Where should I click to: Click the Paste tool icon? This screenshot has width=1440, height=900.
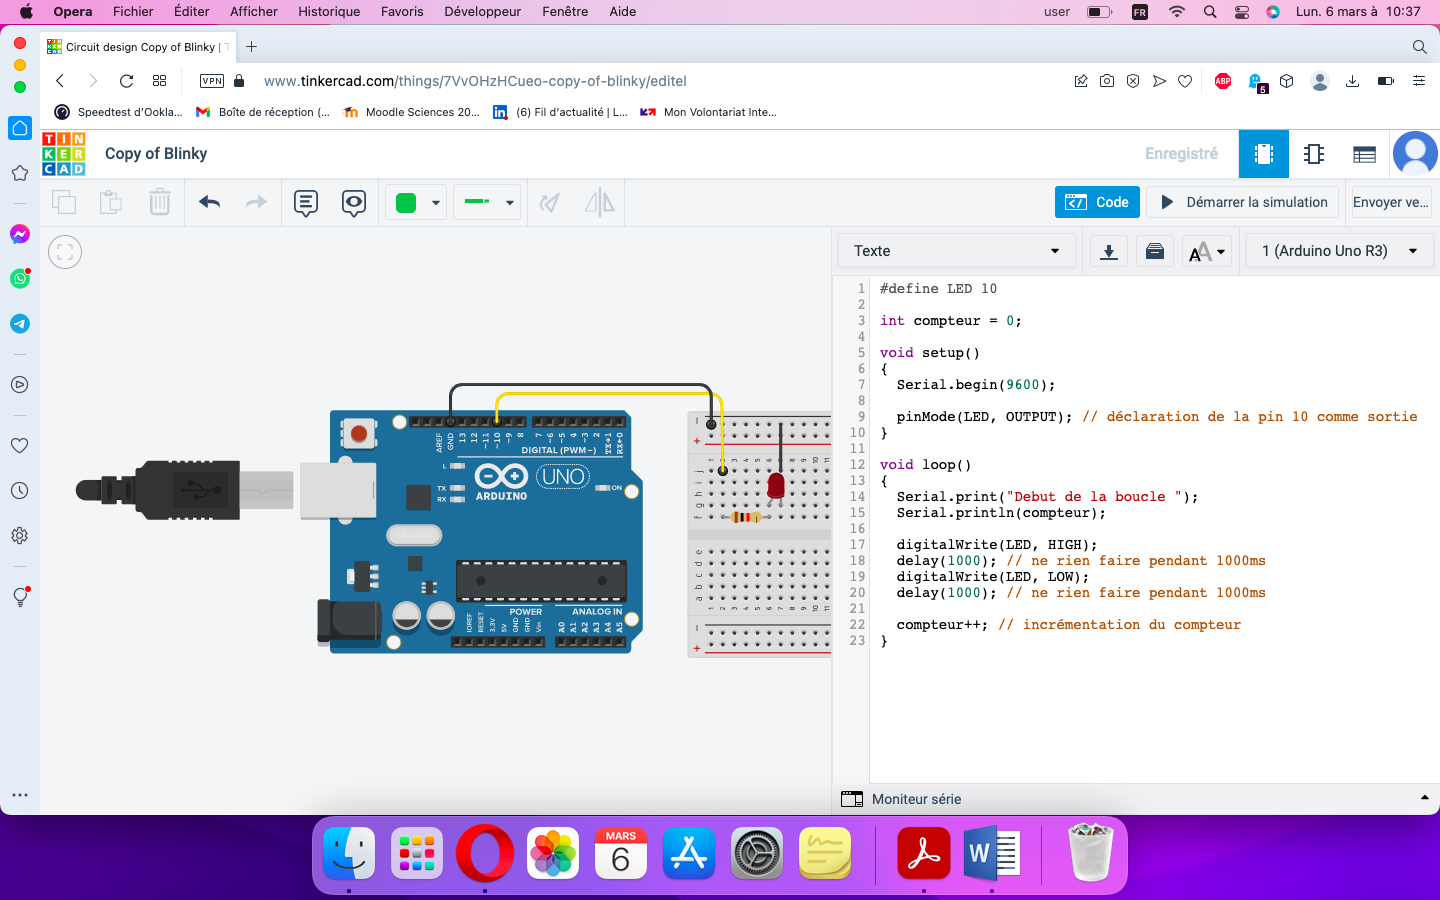pos(111,202)
